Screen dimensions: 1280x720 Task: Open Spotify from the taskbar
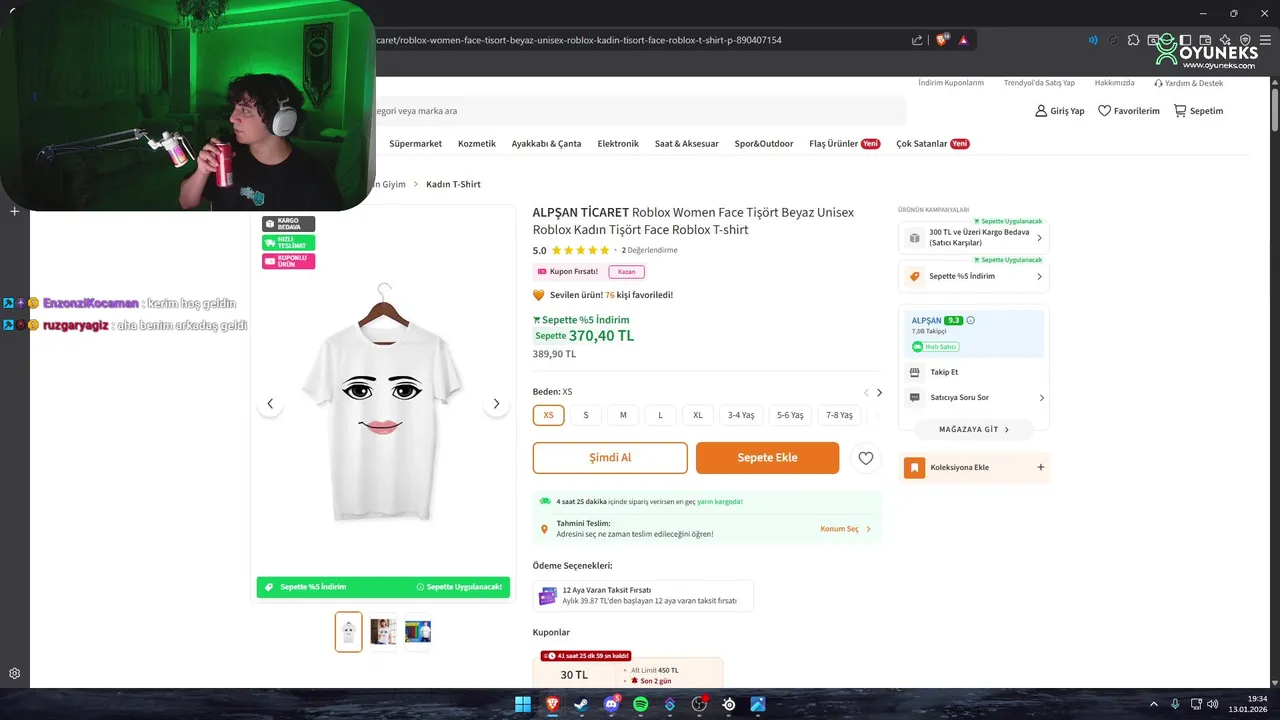[641, 704]
